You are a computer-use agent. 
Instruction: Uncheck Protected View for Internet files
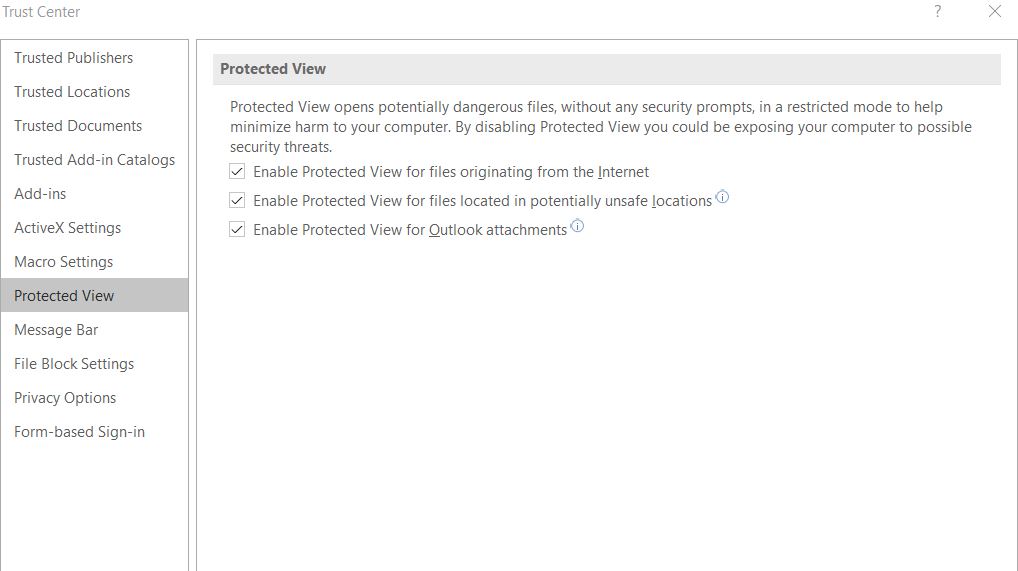coord(237,171)
